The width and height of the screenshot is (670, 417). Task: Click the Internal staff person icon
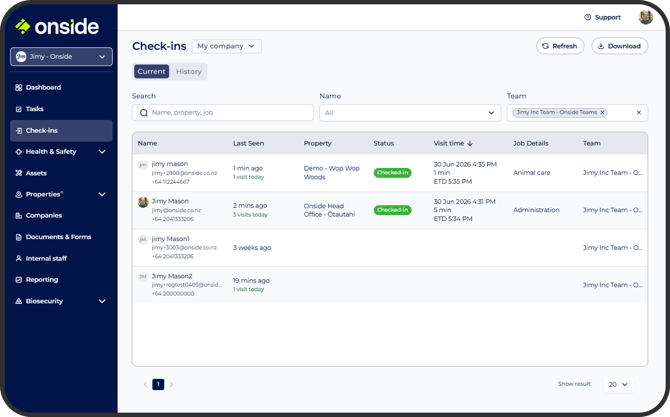point(18,258)
